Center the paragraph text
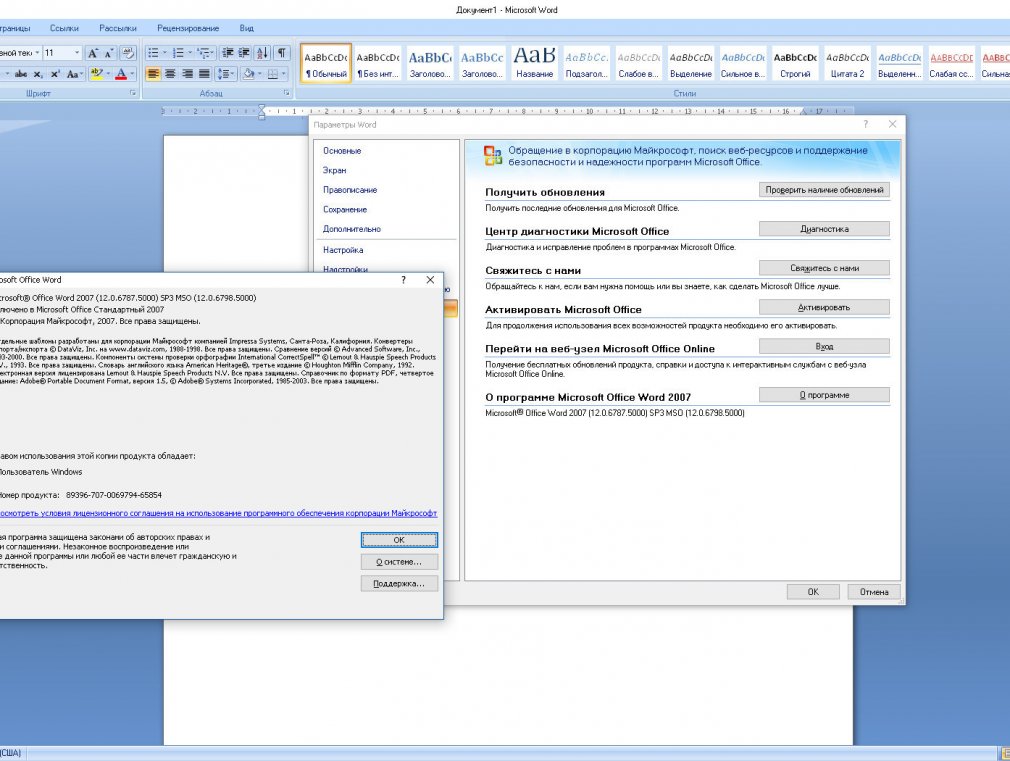The height and width of the screenshot is (761, 1010). click(x=170, y=74)
